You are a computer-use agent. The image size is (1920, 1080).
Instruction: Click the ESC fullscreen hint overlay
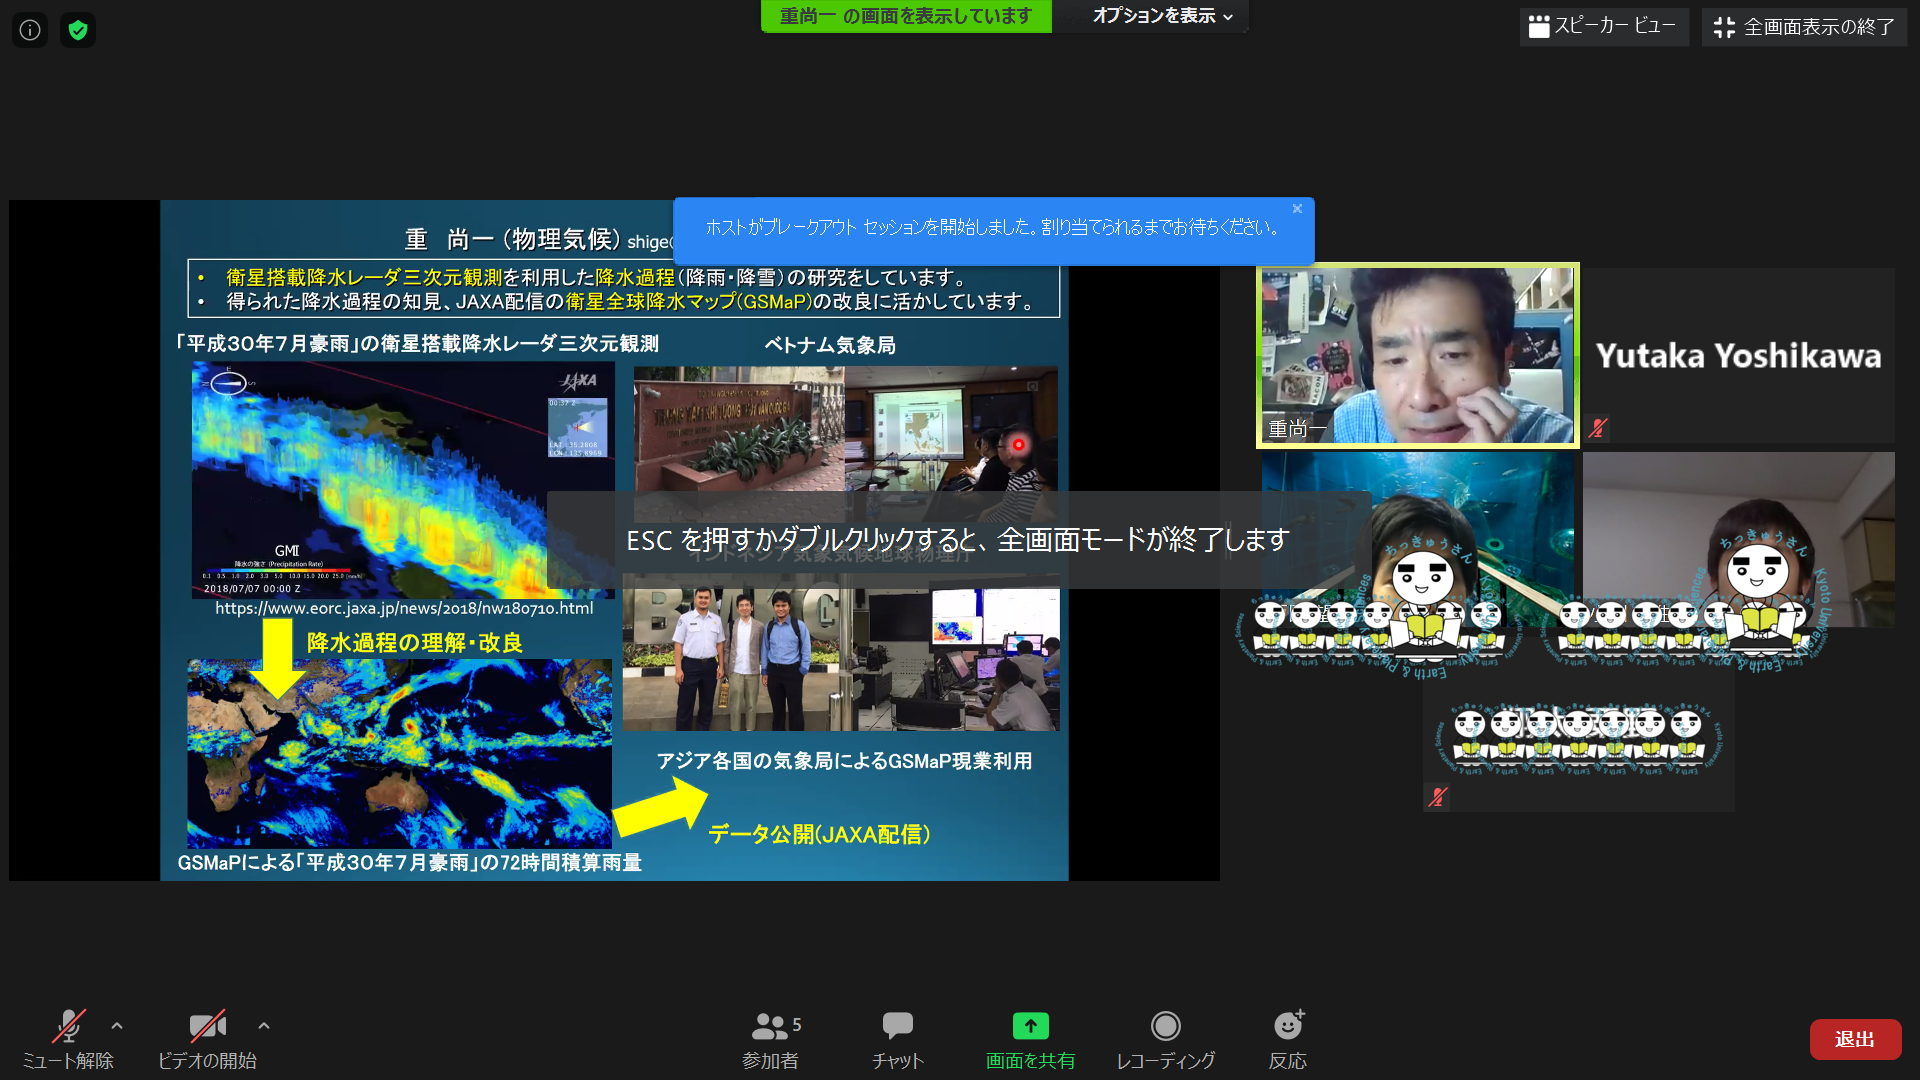[958, 540]
